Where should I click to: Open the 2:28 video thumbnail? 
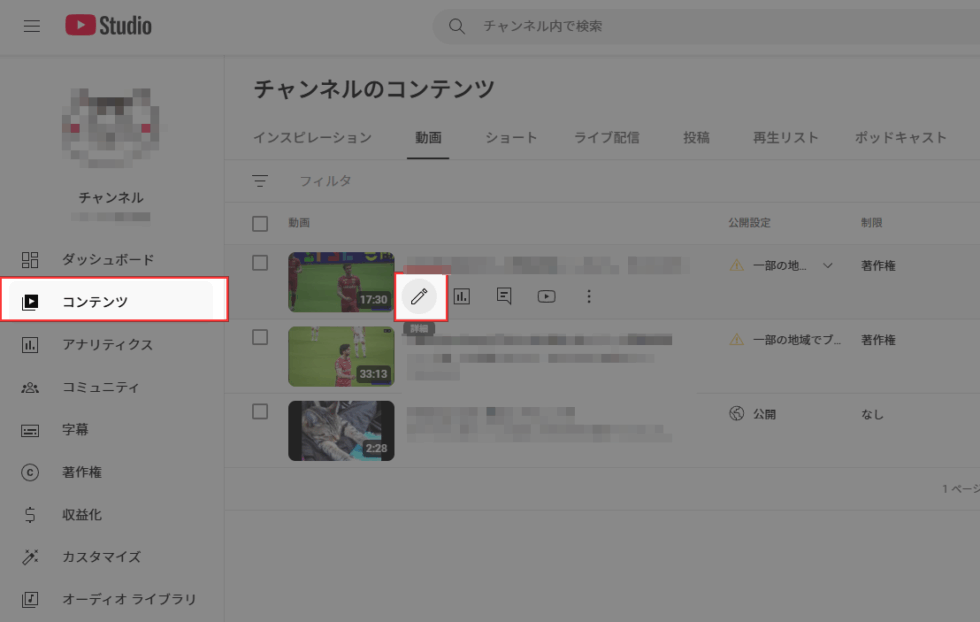click(x=341, y=430)
